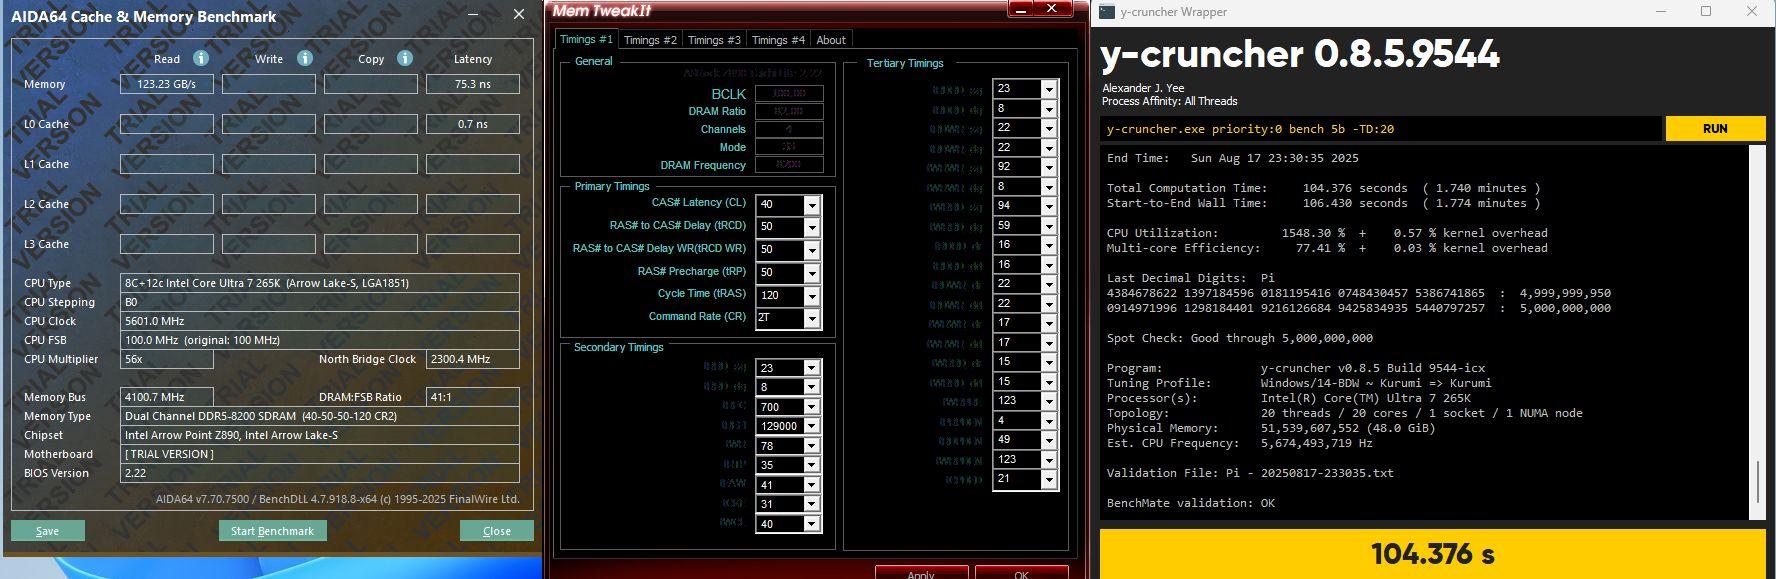This screenshot has height=579, width=1776.
Task: Click the y-cruncher command line input field
Action: tap(1381, 129)
